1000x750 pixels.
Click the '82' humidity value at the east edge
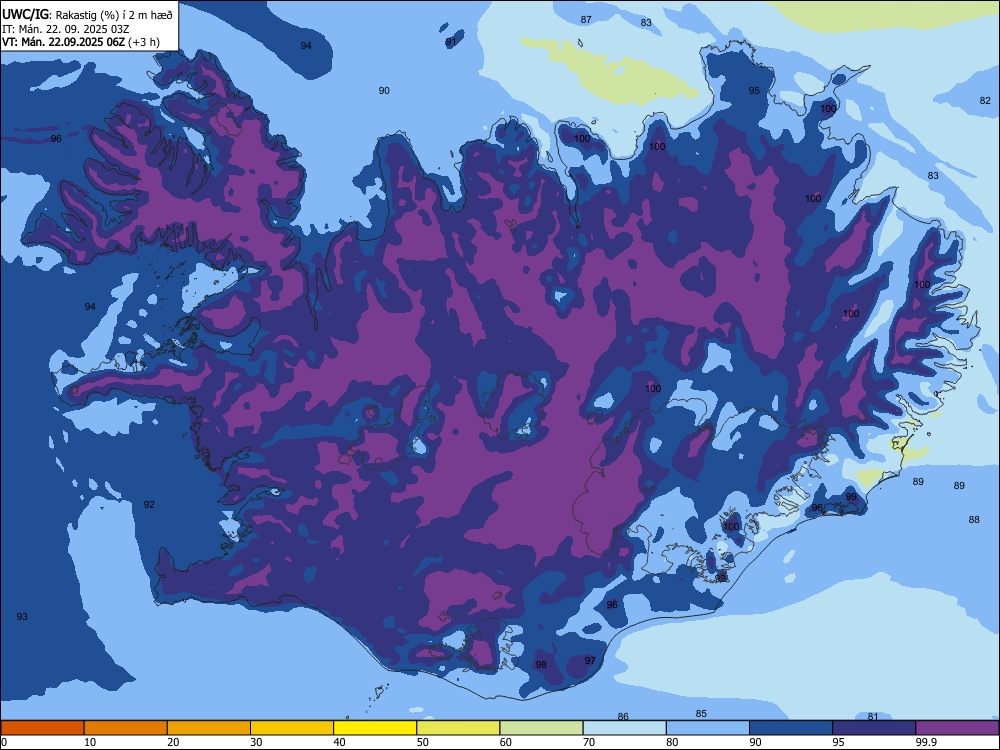coord(985,101)
